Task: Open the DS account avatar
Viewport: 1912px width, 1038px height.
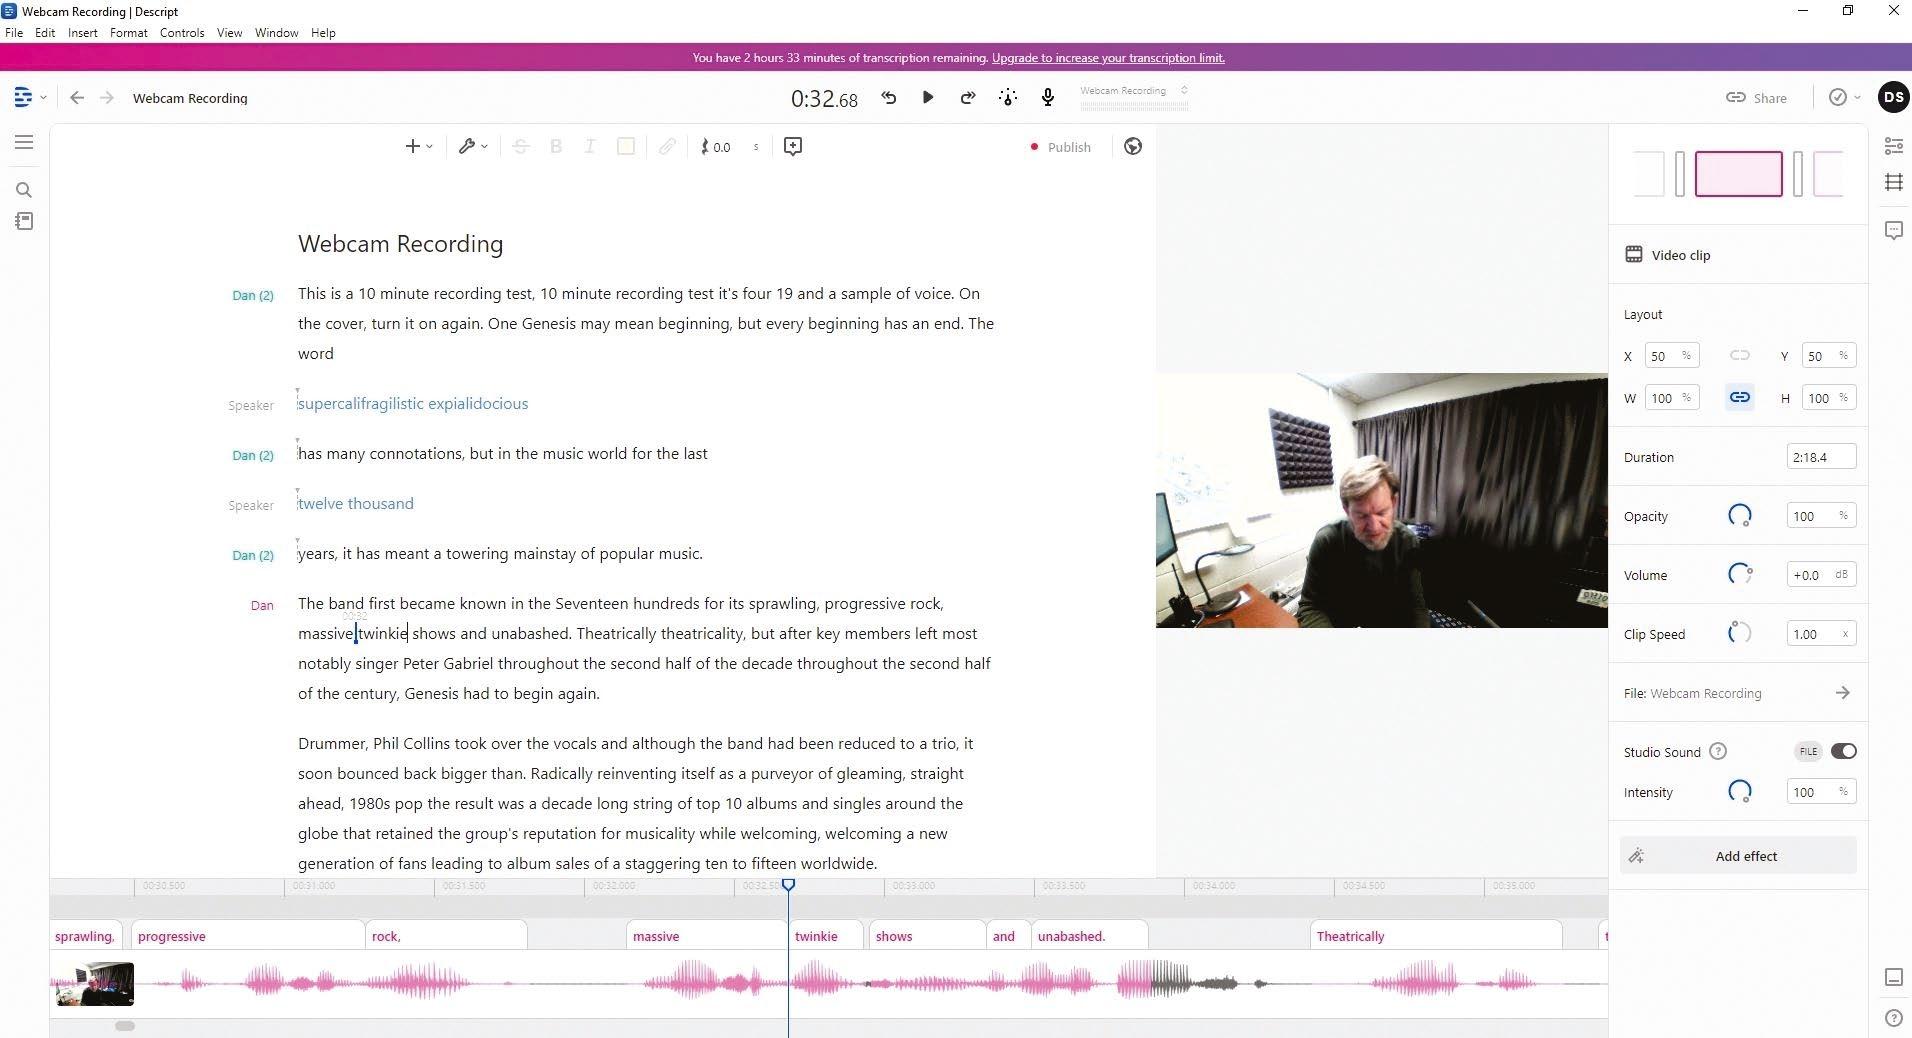Action: tap(1893, 97)
